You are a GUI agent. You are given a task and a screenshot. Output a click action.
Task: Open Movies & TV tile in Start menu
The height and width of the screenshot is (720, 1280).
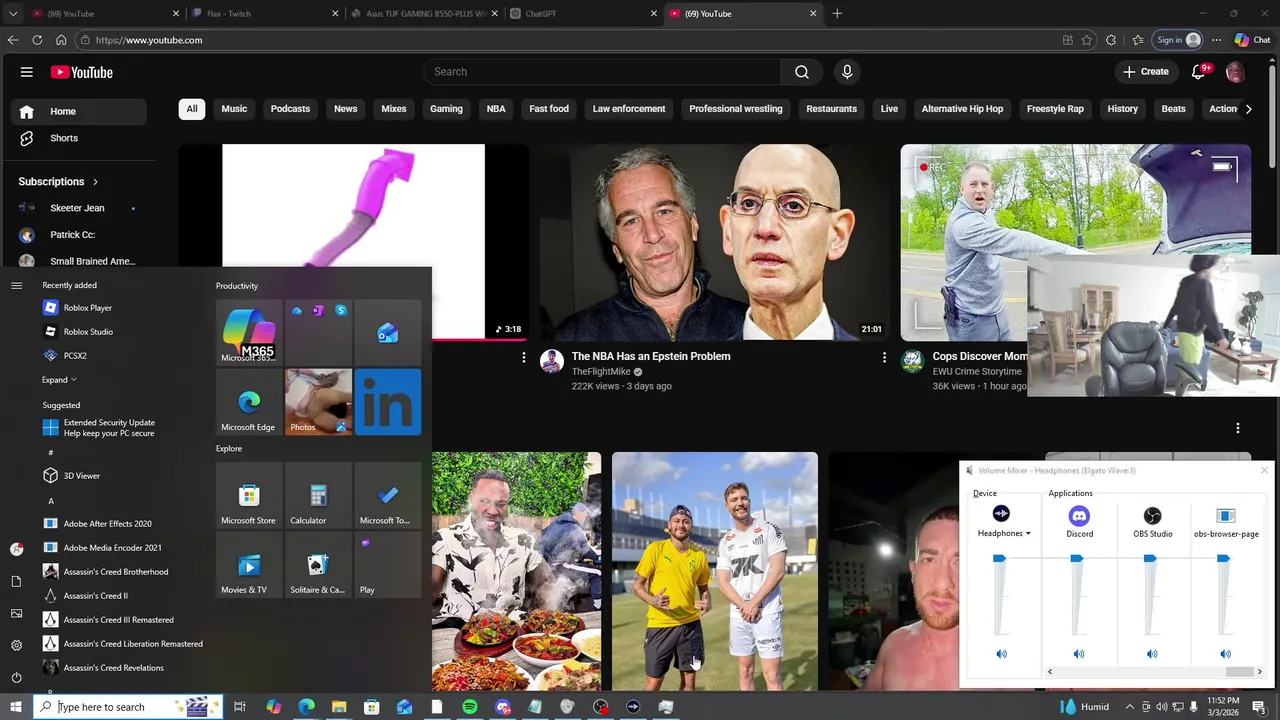click(x=249, y=565)
